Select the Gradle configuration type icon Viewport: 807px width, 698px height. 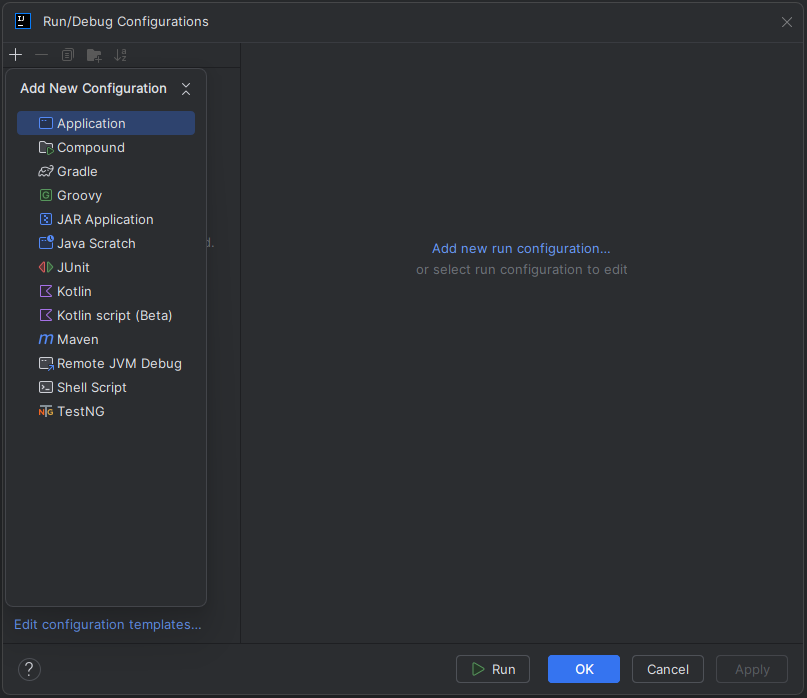point(45,171)
